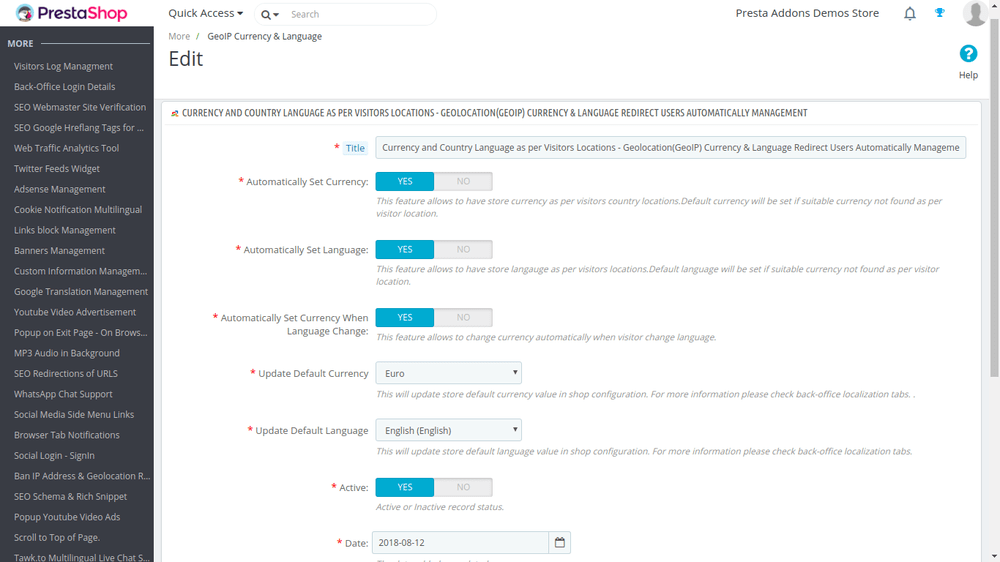
Task: Set Automatically Set Currency to NO
Action: (463, 181)
